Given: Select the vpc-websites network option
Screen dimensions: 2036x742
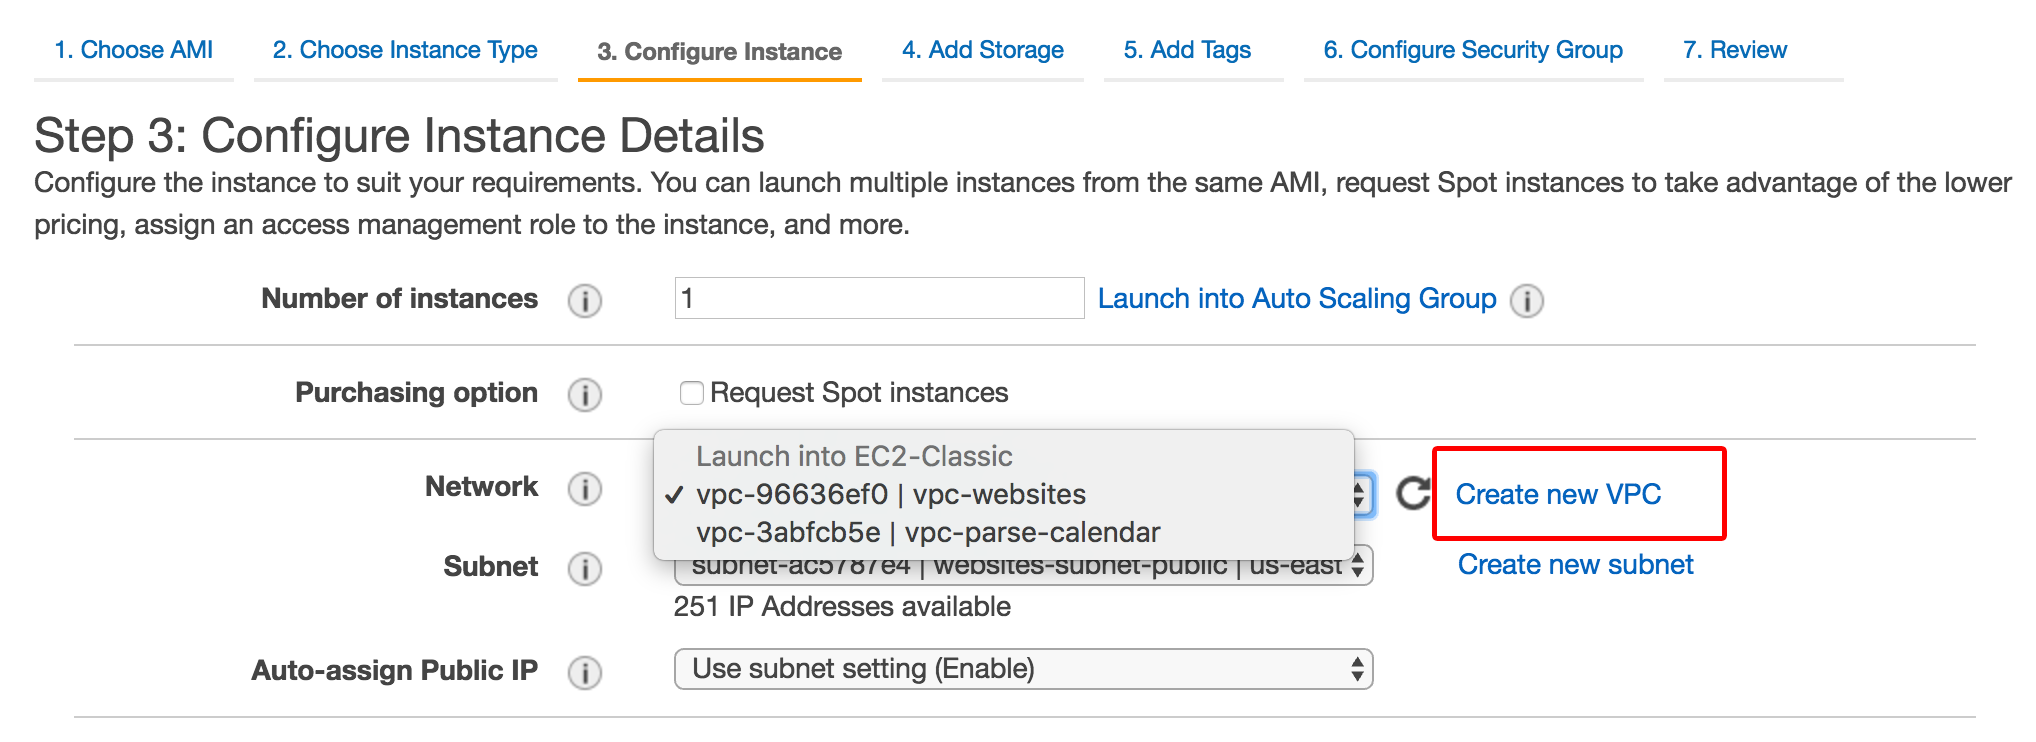Looking at the screenshot, I should [890, 495].
